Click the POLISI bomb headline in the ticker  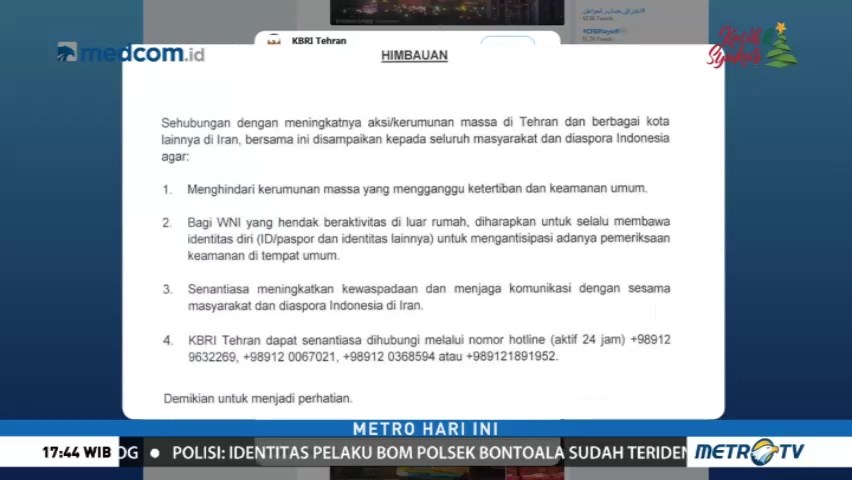pyautogui.click(x=429, y=453)
